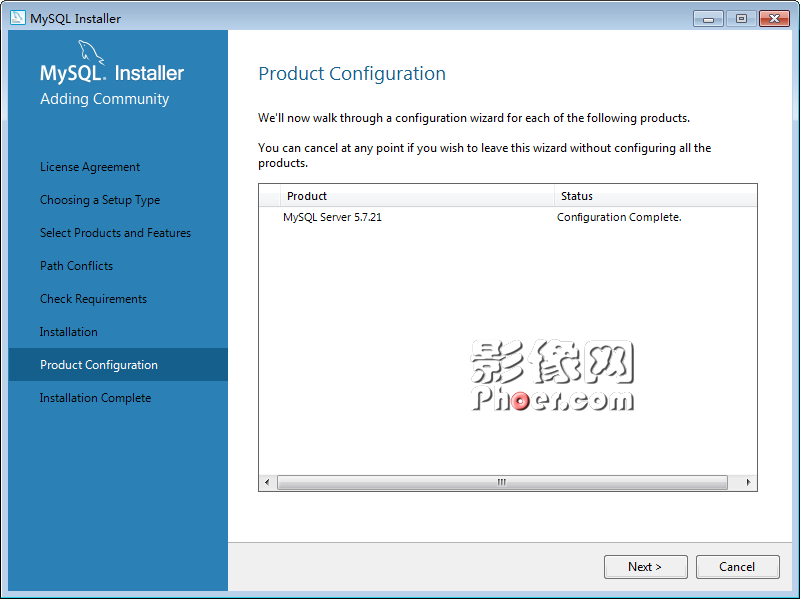
Task: Open Select Products and Features step
Action: 115,233
